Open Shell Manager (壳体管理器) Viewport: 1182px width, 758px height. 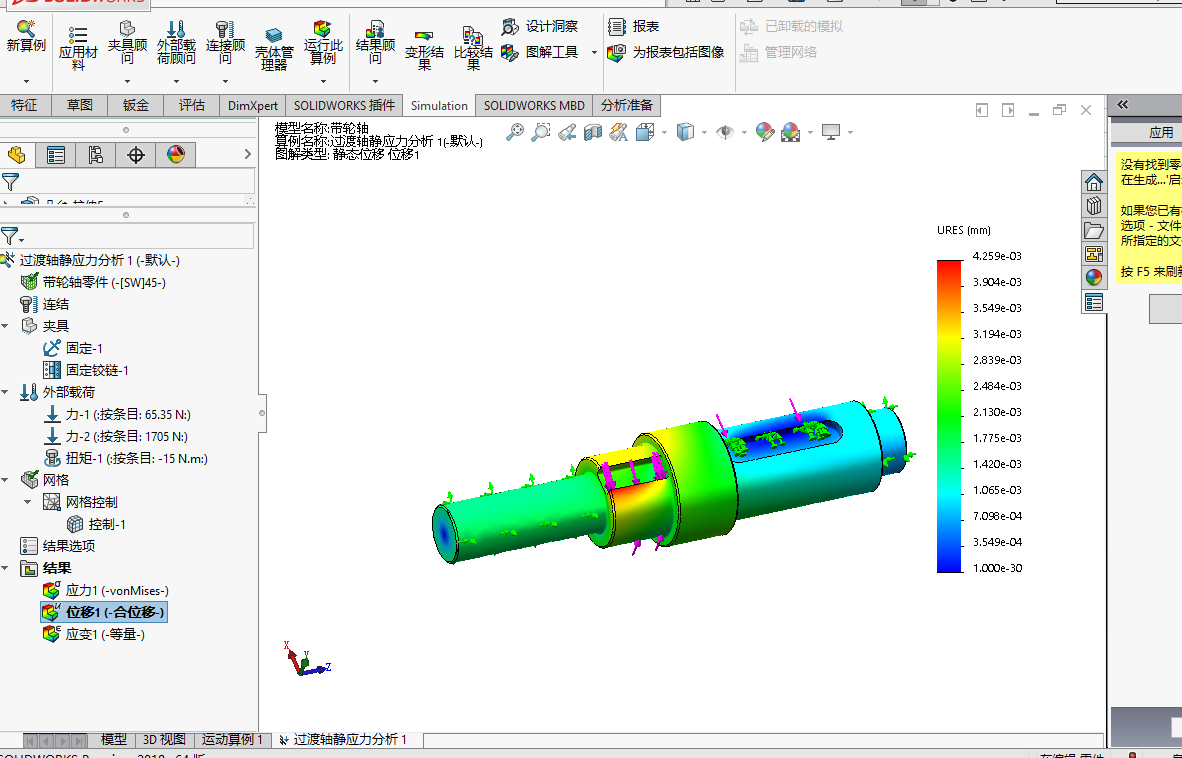click(274, 49)
